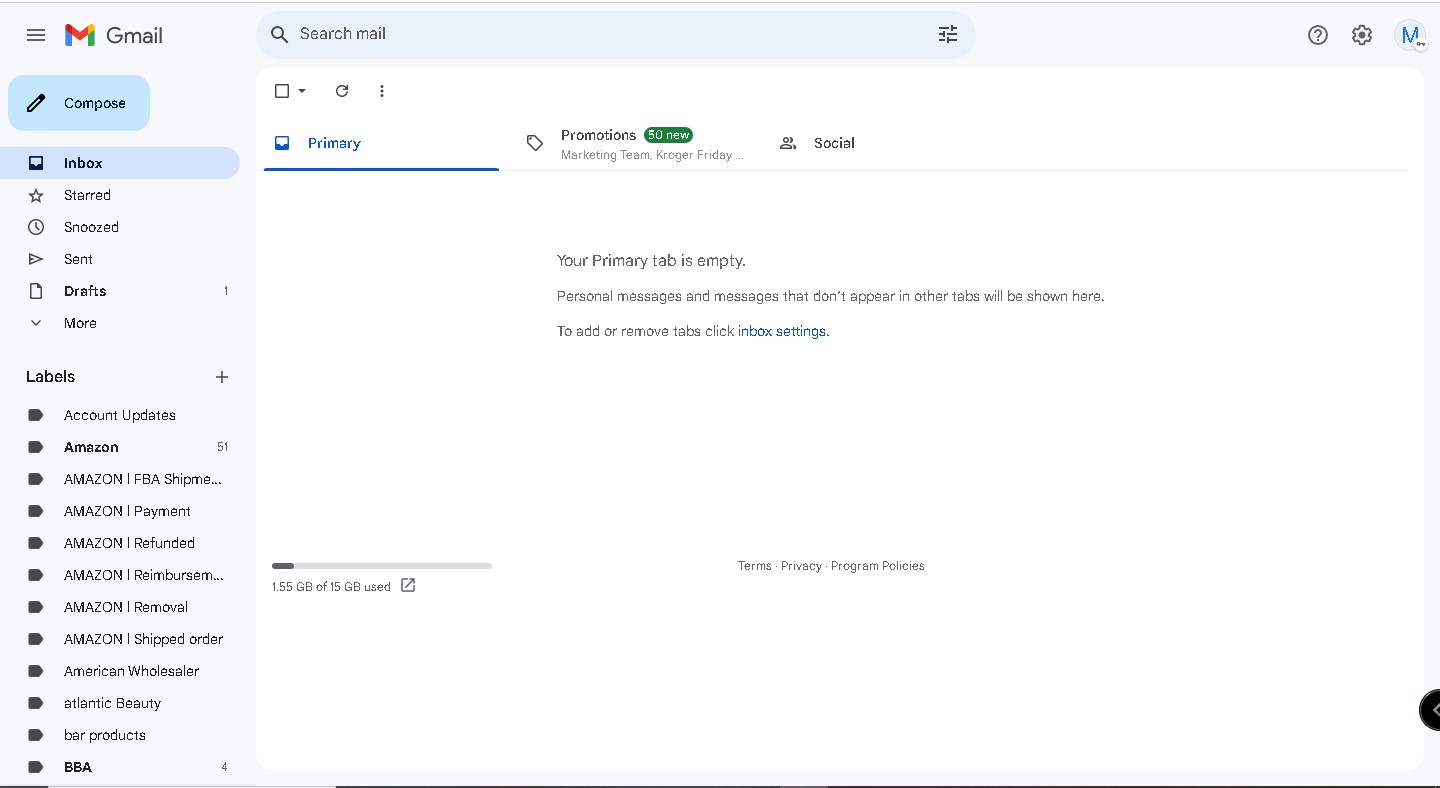The height and width of the screenshot is (788, 1440).
Task: Click the Snoozed clock icon
Action: pyautogui.click(x=36, y=227)
